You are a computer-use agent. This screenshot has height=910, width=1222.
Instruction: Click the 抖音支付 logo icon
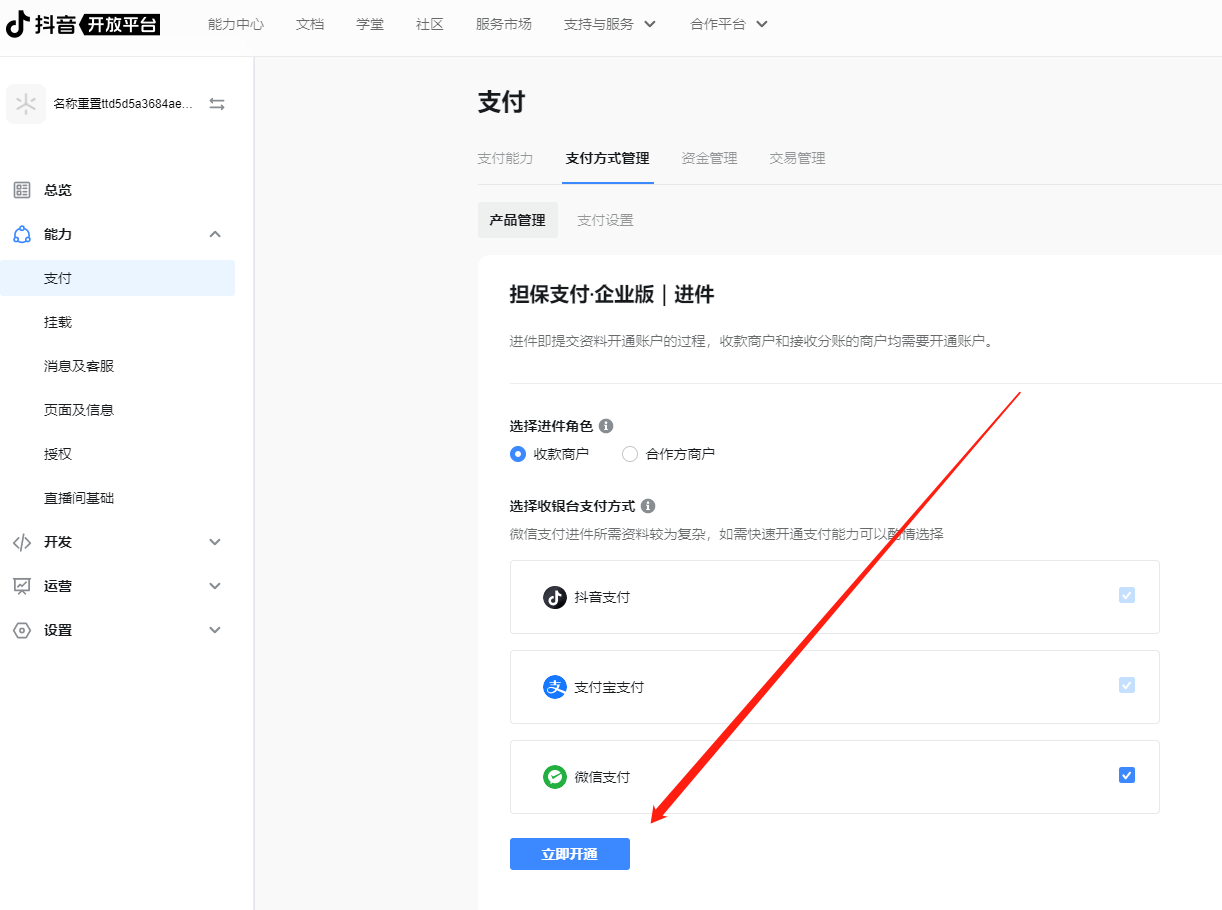pos(555,597)
